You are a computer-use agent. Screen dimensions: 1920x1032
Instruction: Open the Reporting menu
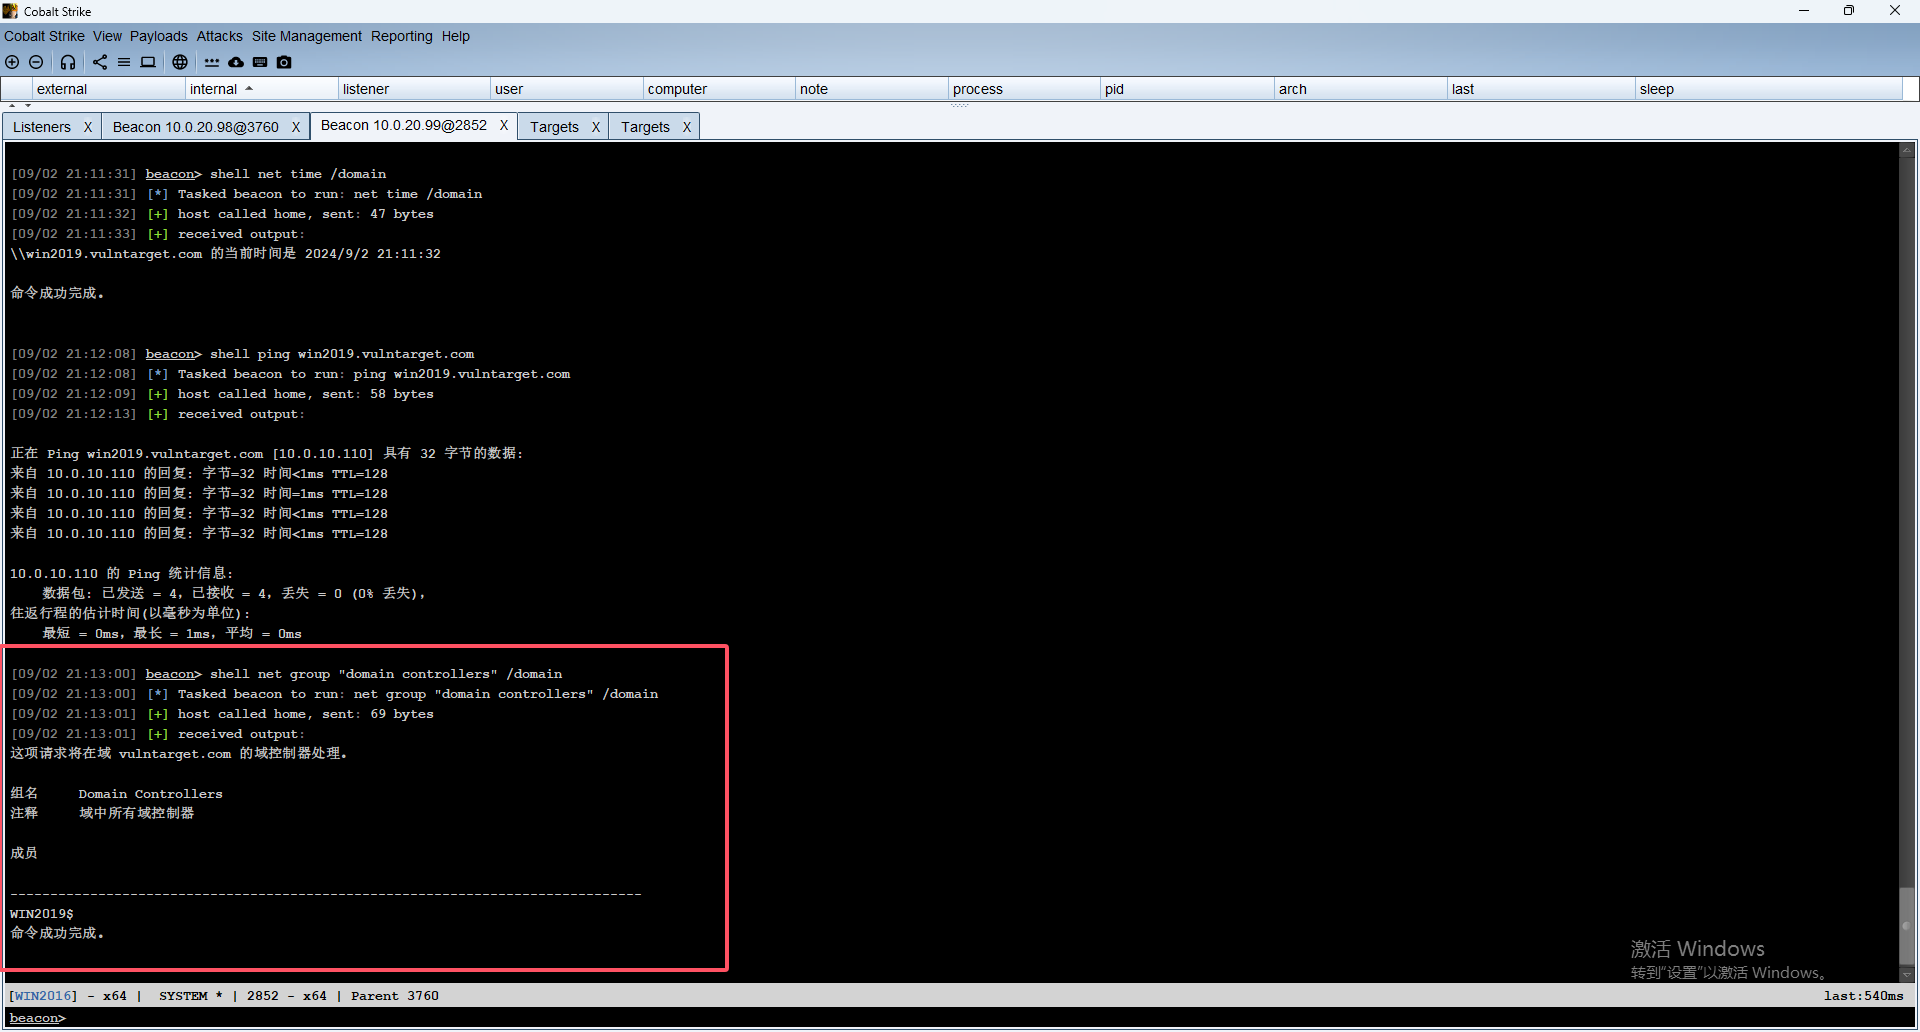click(x=401, y=36)
